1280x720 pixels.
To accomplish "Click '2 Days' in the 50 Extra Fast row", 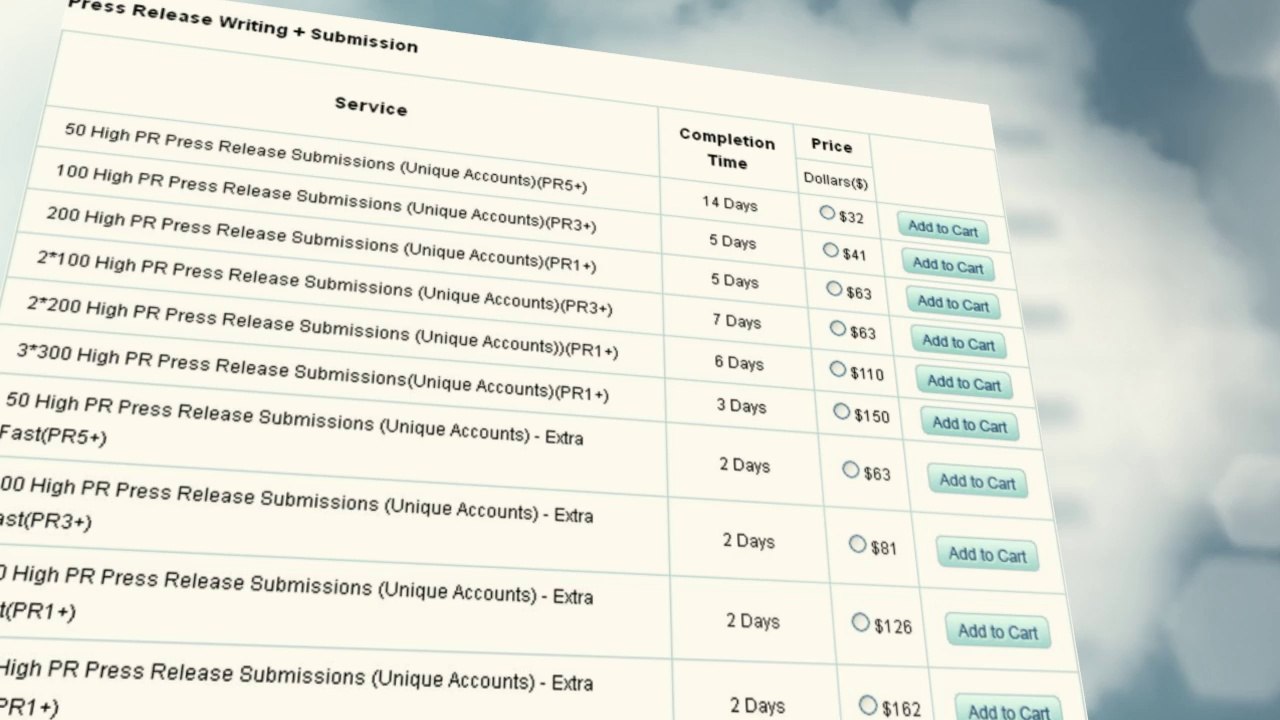I will click(x=745, y=465).
